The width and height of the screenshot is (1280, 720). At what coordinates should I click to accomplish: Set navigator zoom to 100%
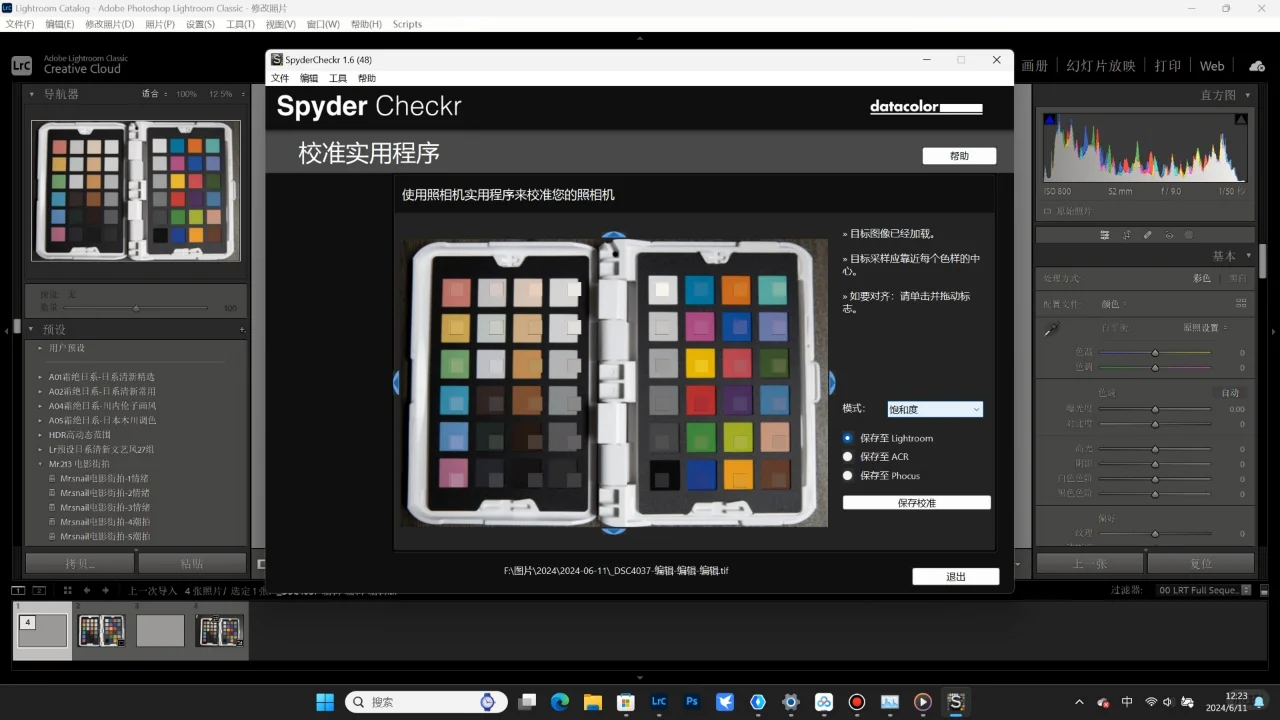coord(186,94)
